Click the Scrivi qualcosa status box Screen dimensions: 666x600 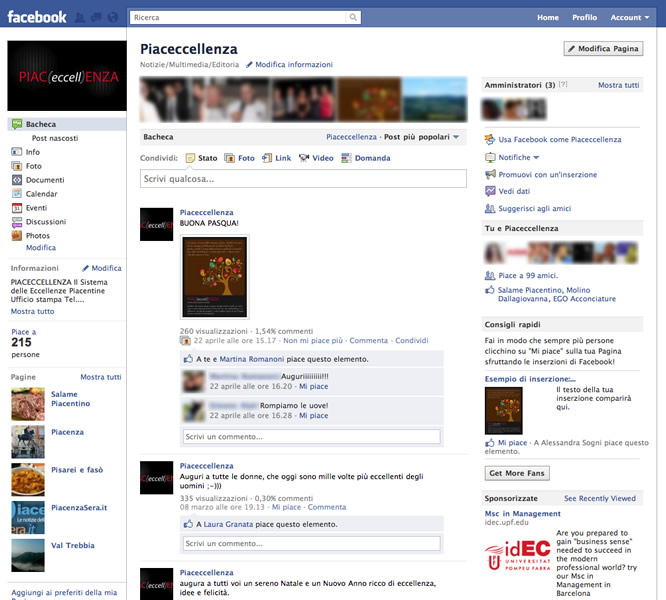pyautogui.click(x=303, y=179)
